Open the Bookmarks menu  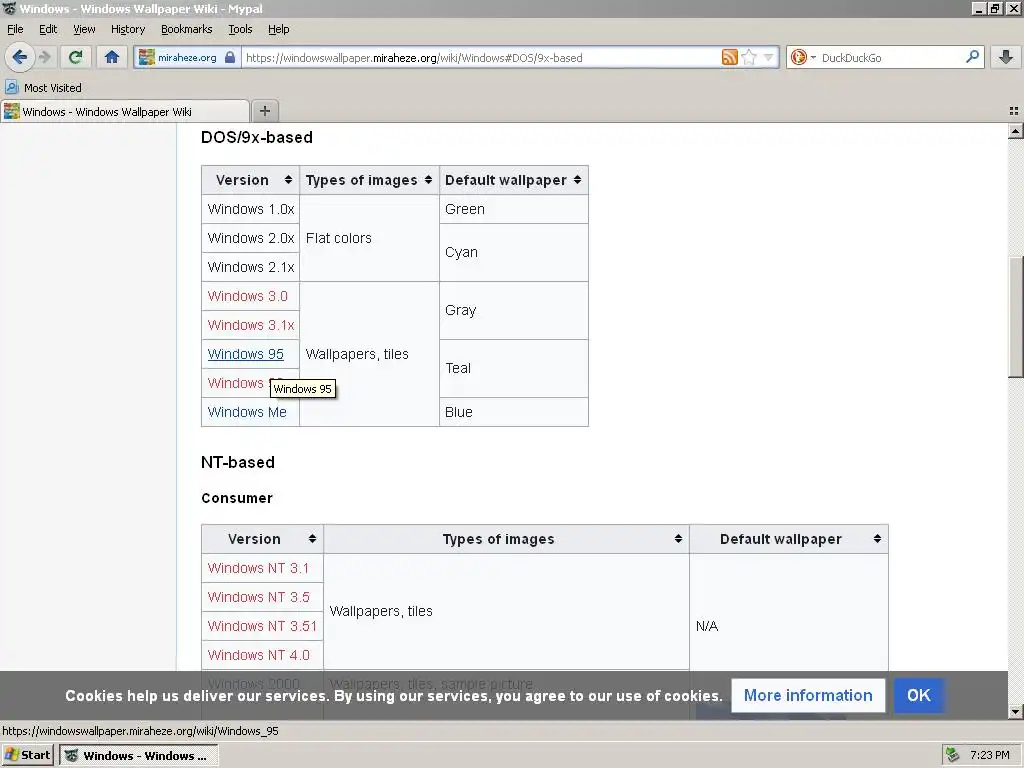[x=187, y=29]
